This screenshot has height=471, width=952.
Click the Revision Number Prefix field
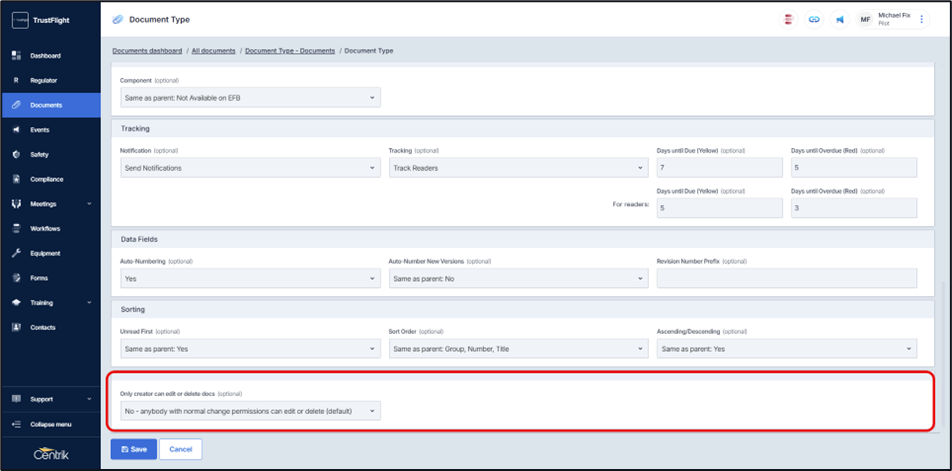pyautogui.click(x=786, y=279)
